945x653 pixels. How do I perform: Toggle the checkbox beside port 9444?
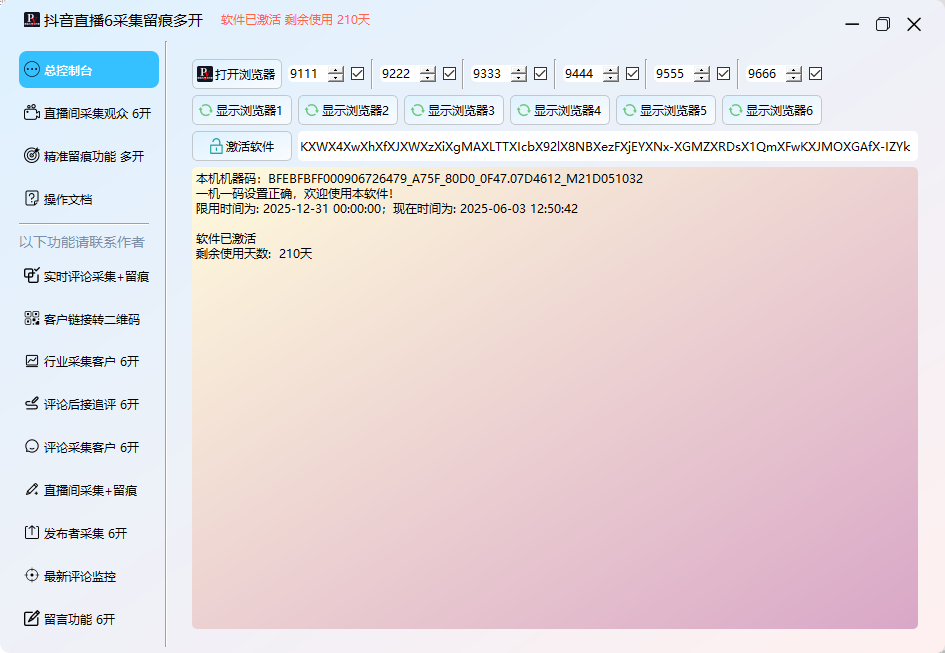632,74
